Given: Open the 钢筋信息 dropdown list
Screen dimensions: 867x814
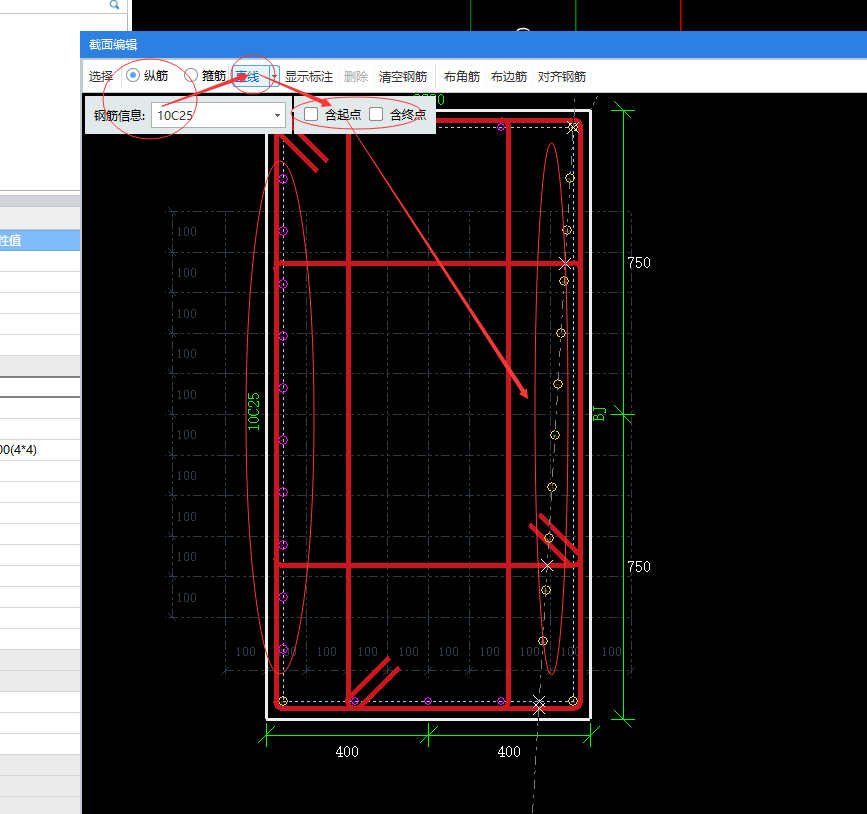Looking at the screenshot, I should pyautogui.click(x=277, y=116).
